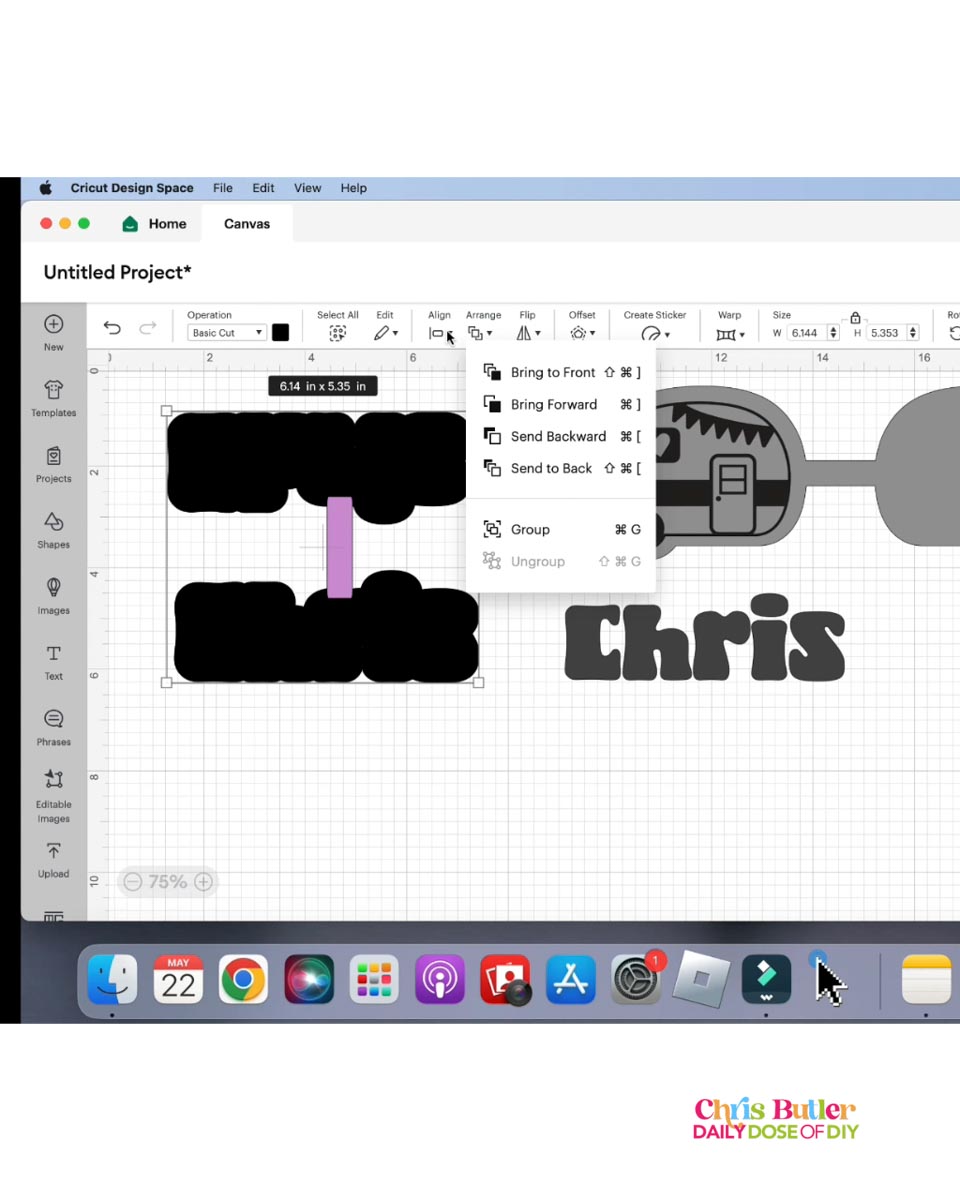Click the width stepper arrows
The height and width of the screenshot is (1200, 960).
tap(832, 333)
